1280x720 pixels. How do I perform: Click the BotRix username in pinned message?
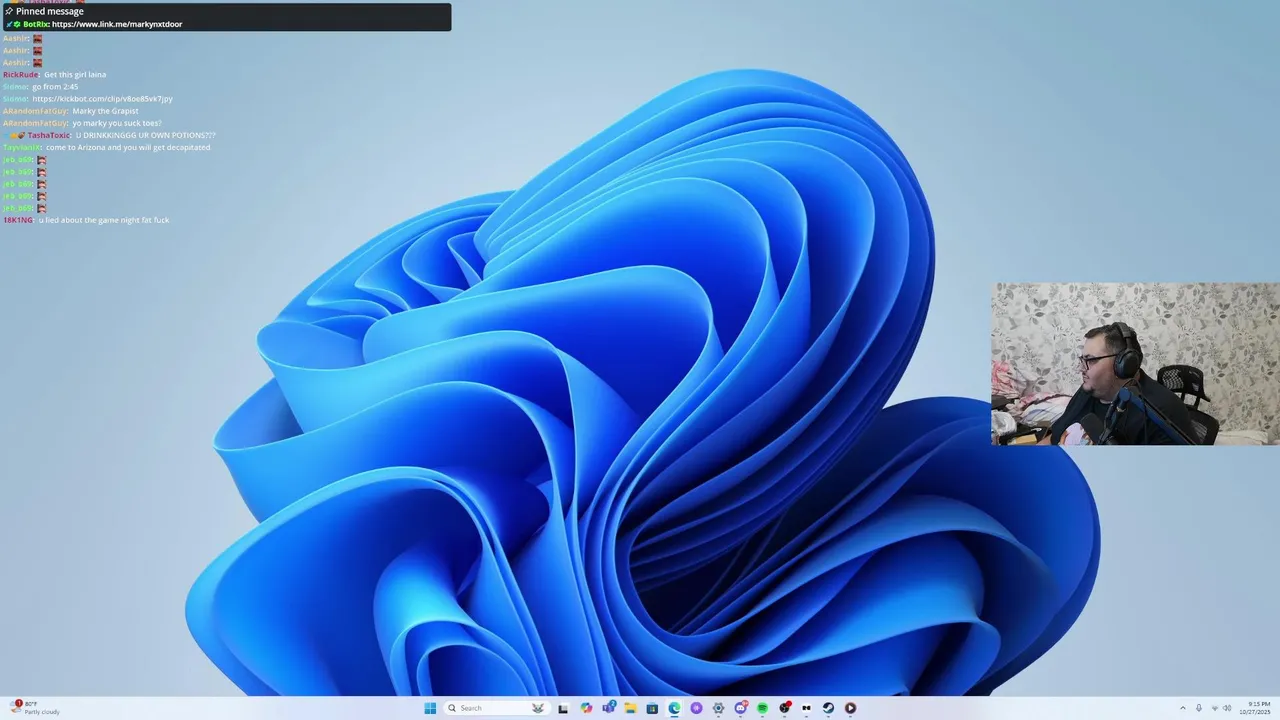coord(35,24)
